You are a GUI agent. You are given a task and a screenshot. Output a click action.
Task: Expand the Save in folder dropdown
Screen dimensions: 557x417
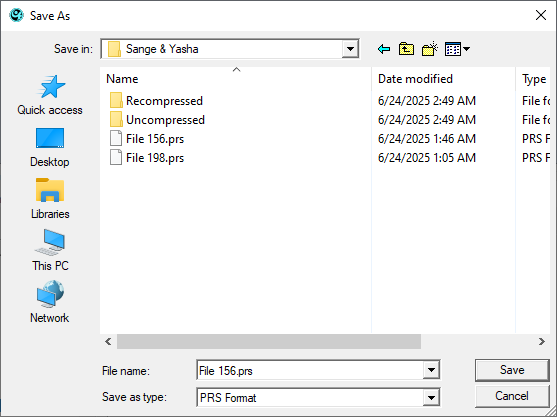(350, 49)
